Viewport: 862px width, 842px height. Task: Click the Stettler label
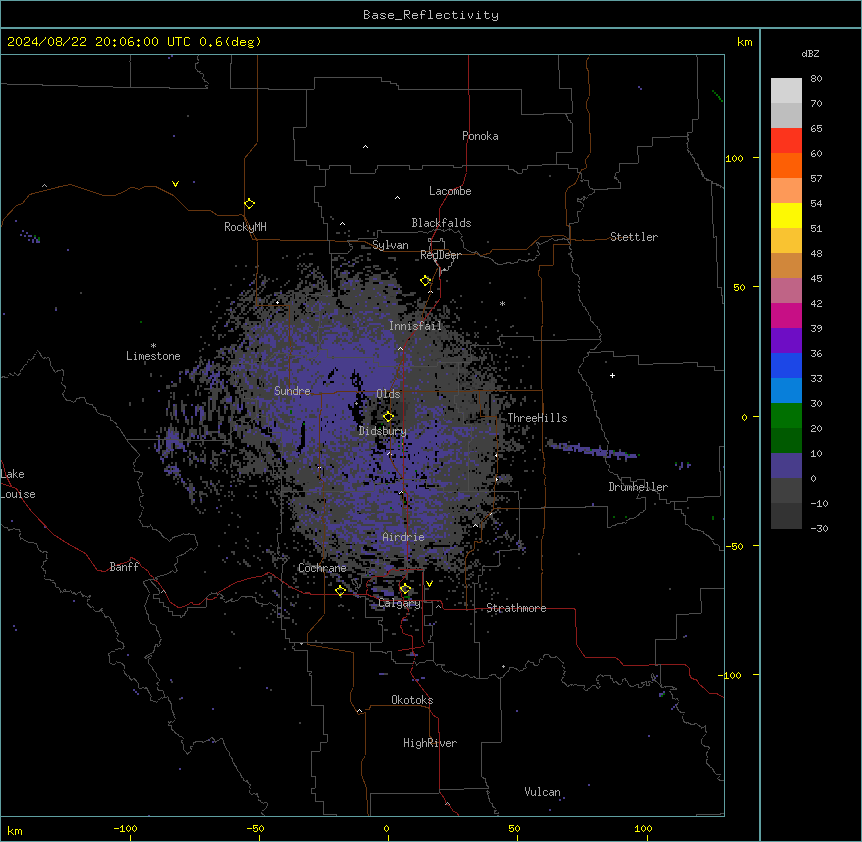tap(634, 237)
